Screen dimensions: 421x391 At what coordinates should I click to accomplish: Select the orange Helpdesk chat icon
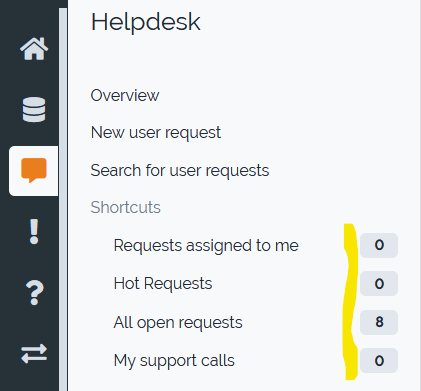coord(34,170)
